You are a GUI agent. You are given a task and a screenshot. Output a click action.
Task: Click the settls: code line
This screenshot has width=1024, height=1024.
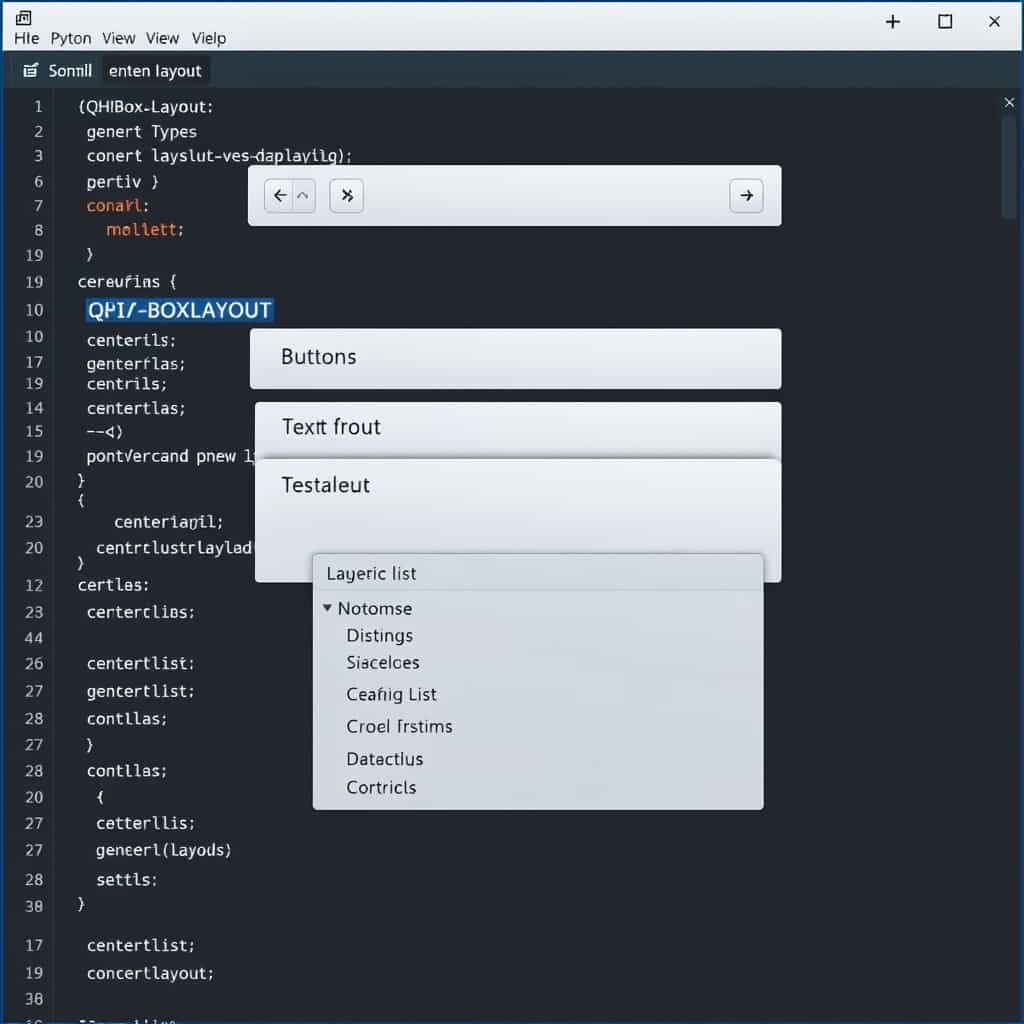pos(127,880)
